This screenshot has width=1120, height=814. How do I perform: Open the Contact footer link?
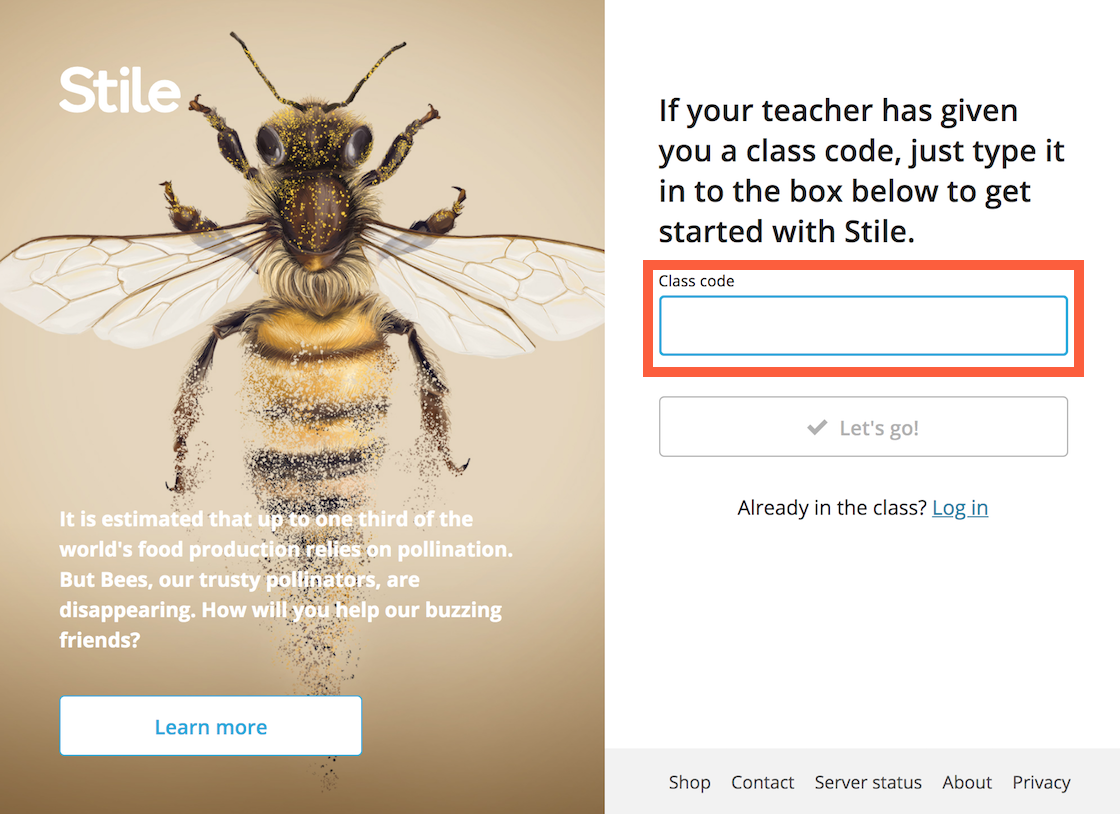pyautogui.click(x=762, y=783)
